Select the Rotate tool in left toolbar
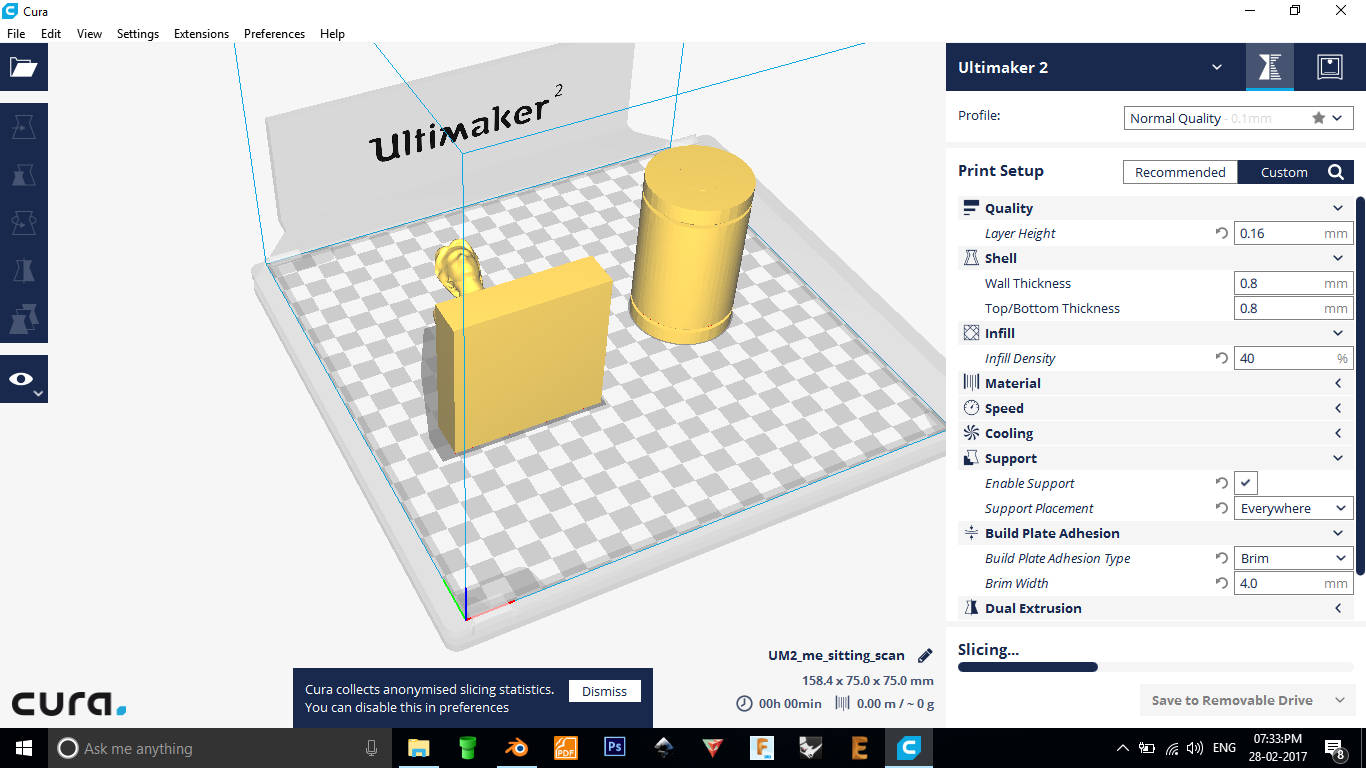This screenshot has width=1366, height=768. click(23, 223)
